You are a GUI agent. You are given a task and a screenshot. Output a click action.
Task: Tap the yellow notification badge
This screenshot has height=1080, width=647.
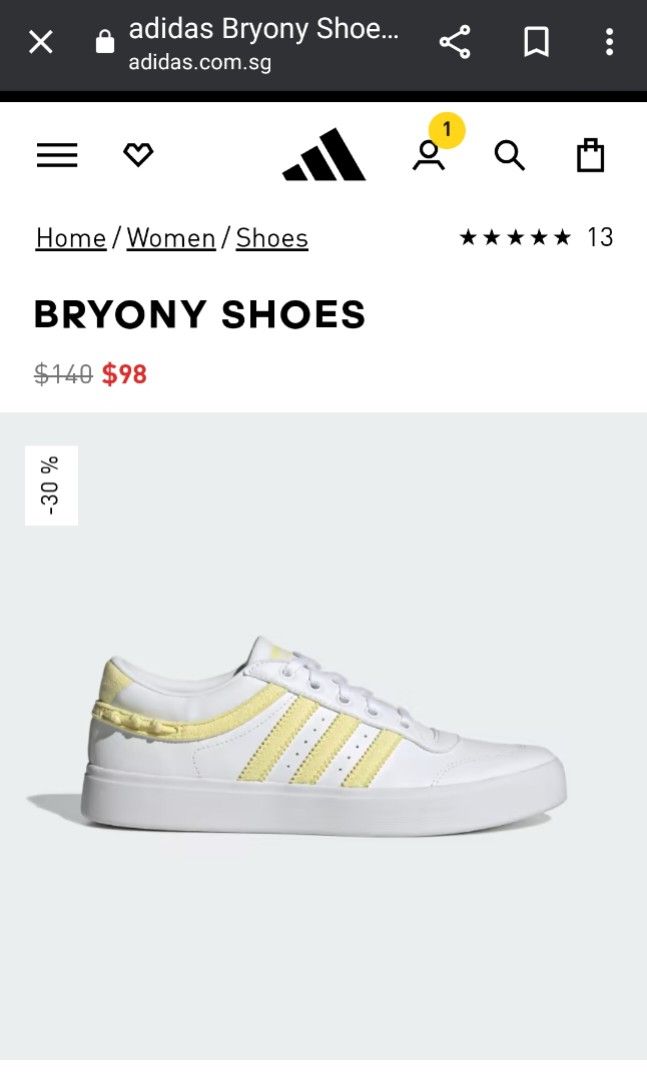pyautogui.click(x=446, y=129)
